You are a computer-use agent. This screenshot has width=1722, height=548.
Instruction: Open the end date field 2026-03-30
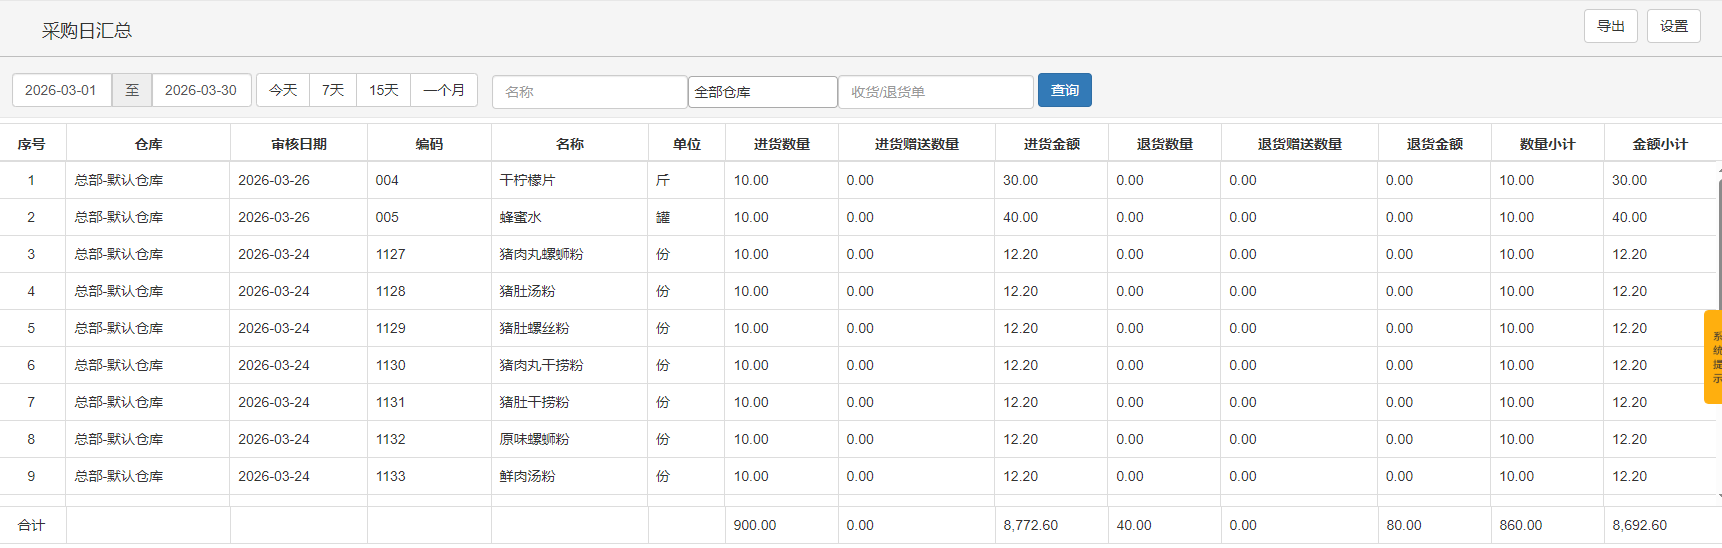click(x=201, y=90)
